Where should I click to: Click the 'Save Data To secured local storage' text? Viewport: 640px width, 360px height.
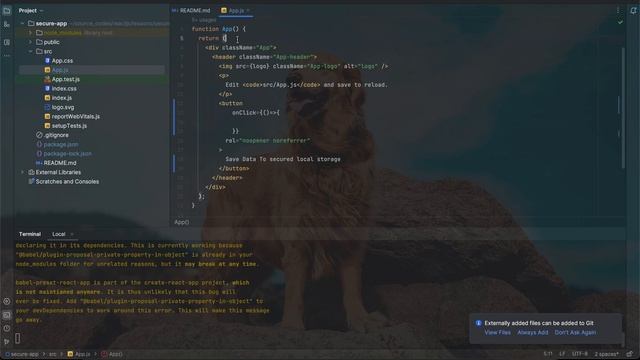283,159
